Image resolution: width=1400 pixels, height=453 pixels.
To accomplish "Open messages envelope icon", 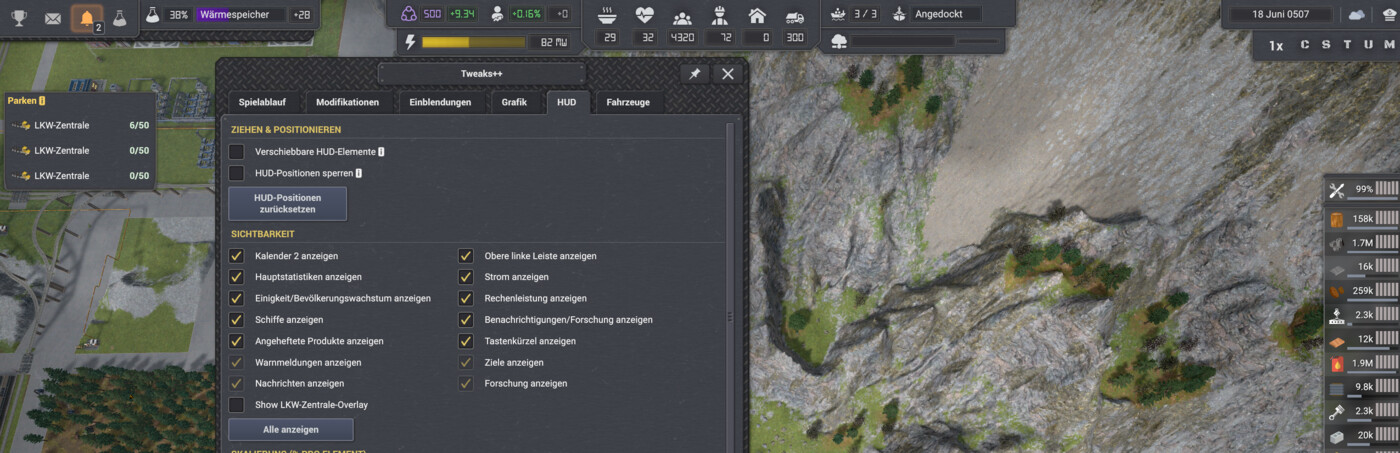I will [53, 18].
